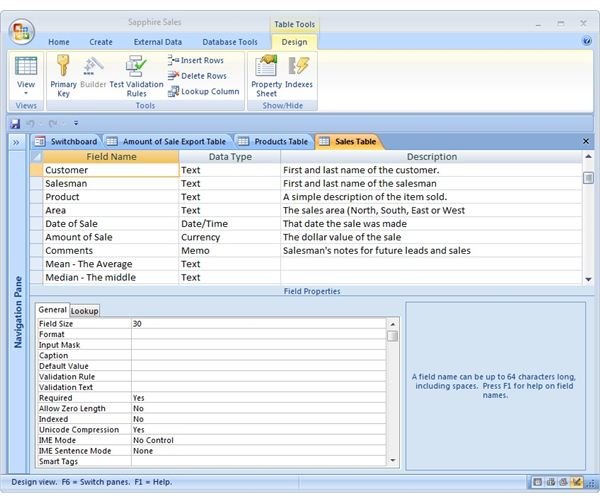Run Test Validation Rules
The width and height of the screenshot is (600, 497).
point(136,76)
